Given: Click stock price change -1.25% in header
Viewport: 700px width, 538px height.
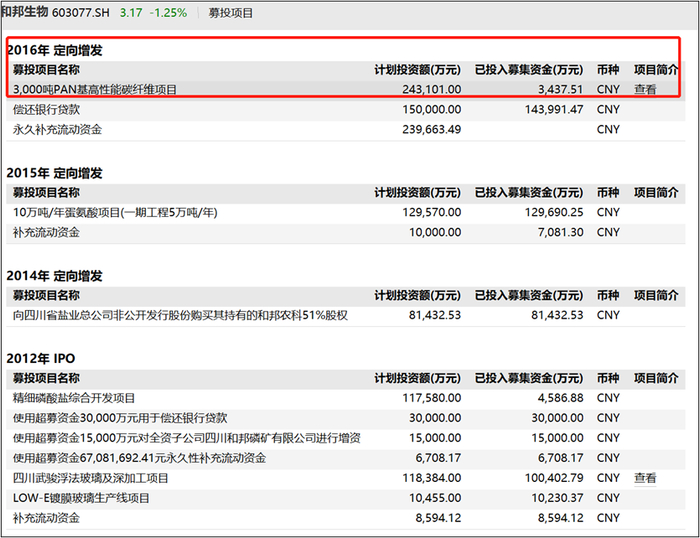Looking at the screenshot, I should 168,13.
